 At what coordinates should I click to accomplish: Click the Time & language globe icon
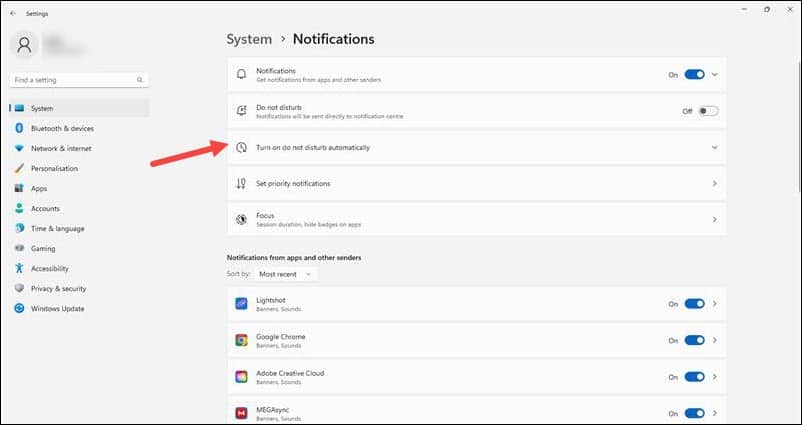(19, 228)
